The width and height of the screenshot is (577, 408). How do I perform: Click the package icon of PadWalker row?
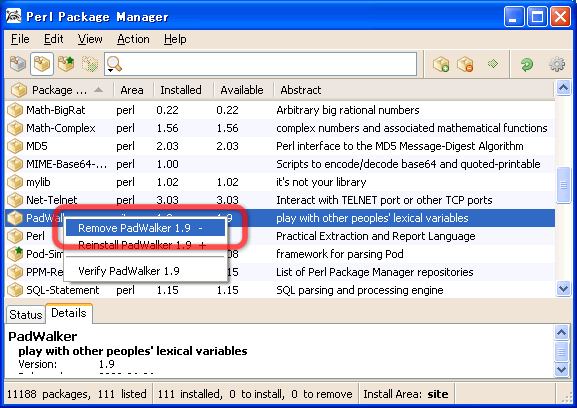click(15, 218)
